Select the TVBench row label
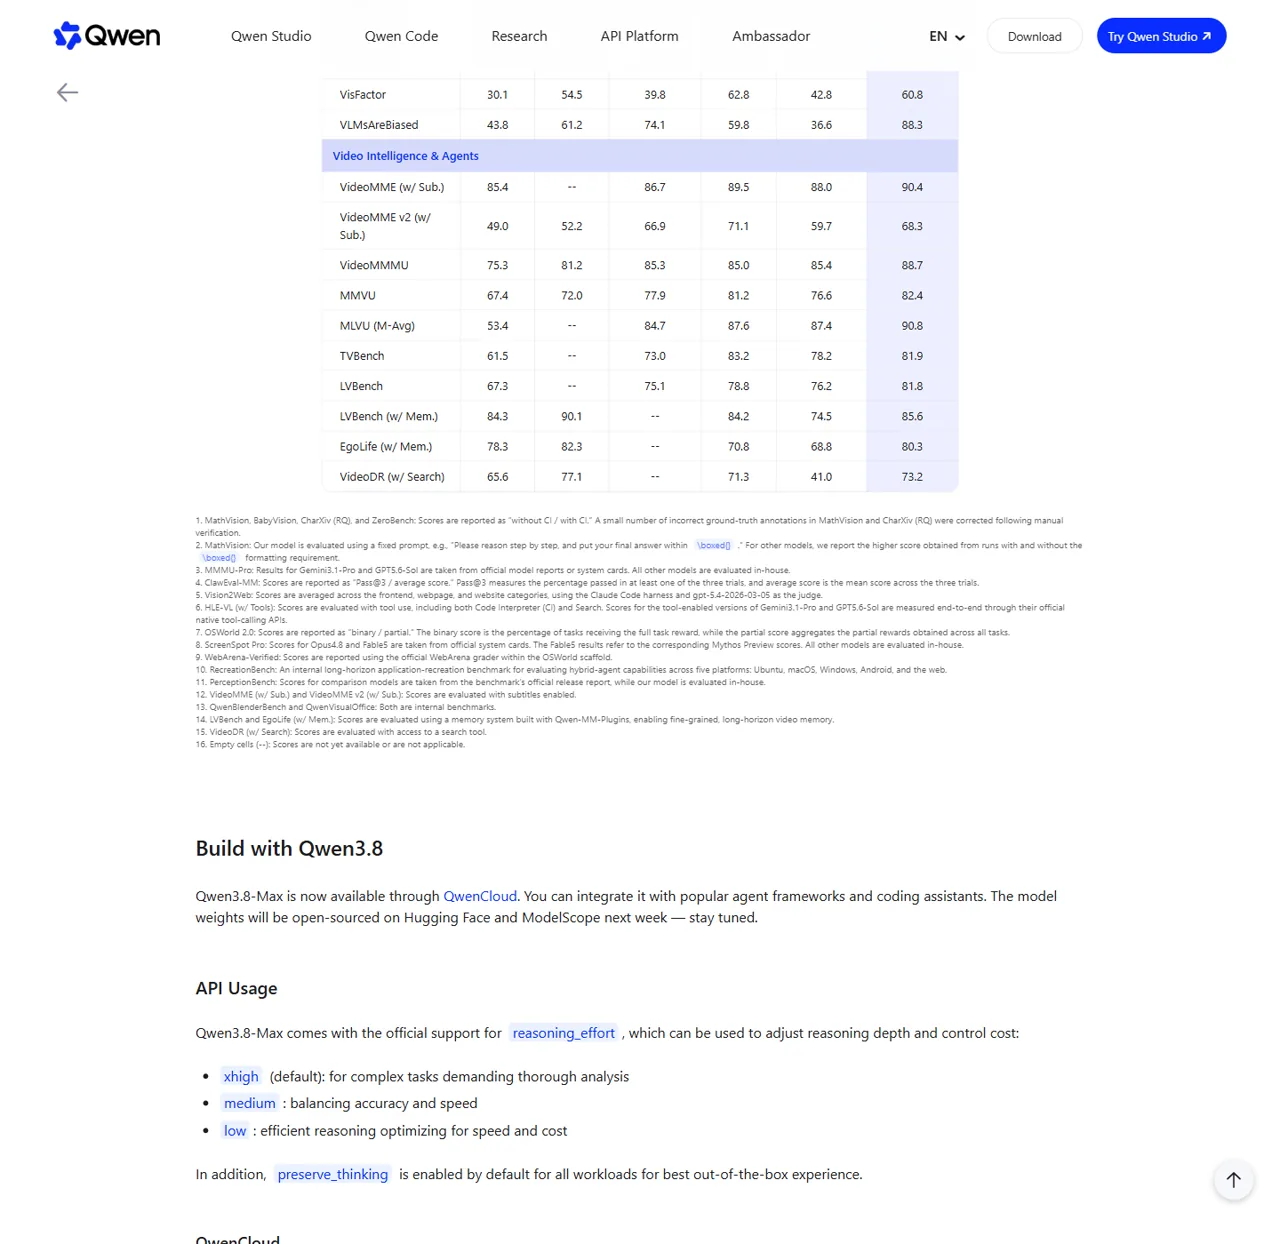This screenshot has width=1280, height=1244. 362,356
